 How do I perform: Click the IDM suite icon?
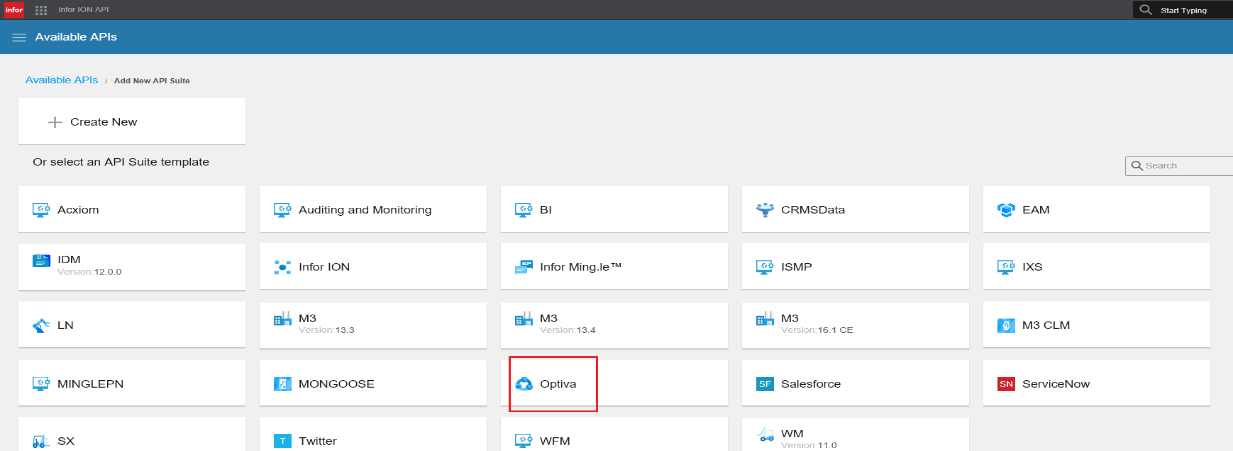tap(41, 262)
